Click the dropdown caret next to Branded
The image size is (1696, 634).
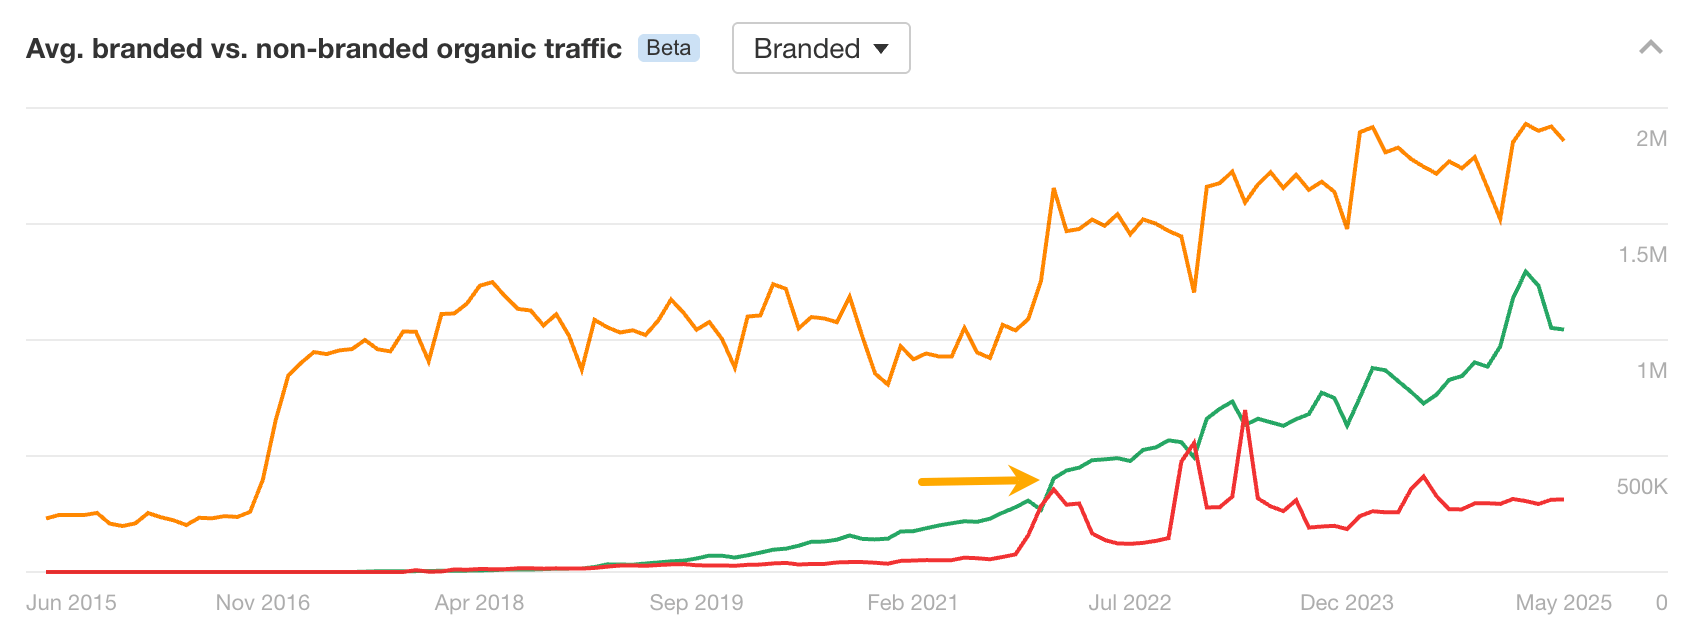(x=884, y=47)
